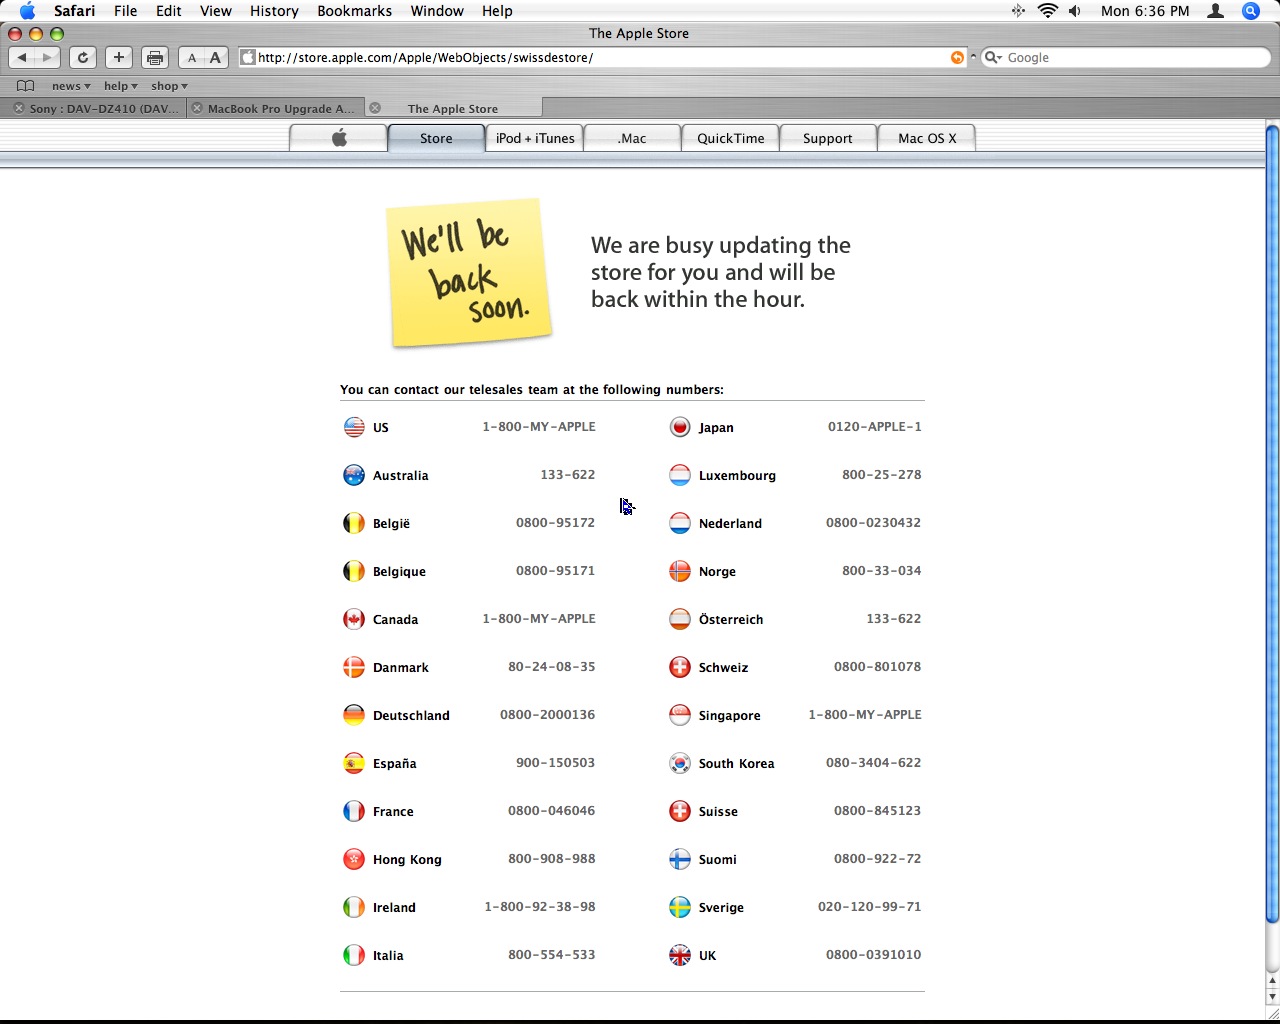Click the Japan flag icon

[680, 427]
